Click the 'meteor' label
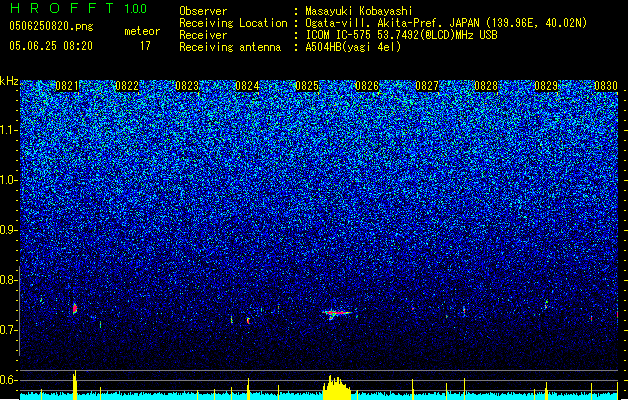Viewport: 629px width, 400px height. tap(142, 31)
